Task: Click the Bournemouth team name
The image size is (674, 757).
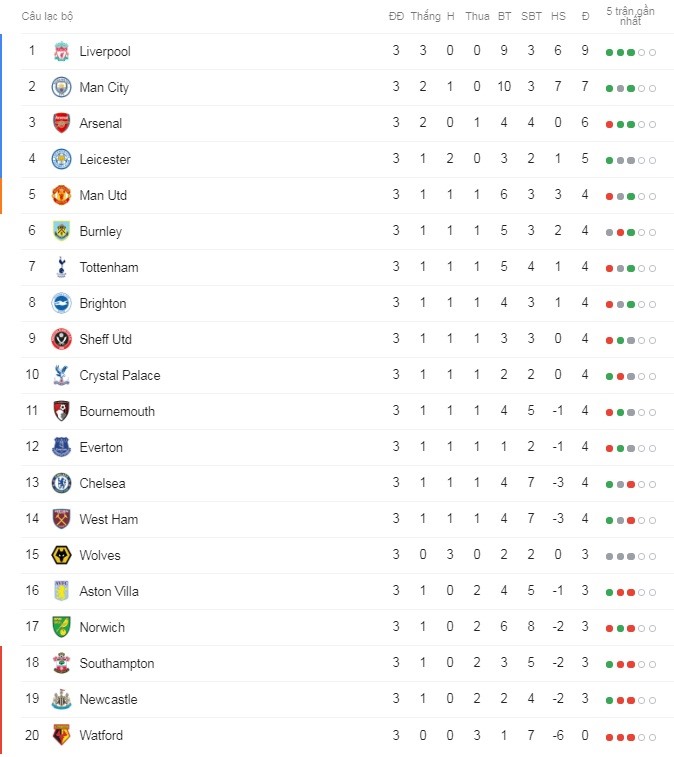Action: [117, 411]
